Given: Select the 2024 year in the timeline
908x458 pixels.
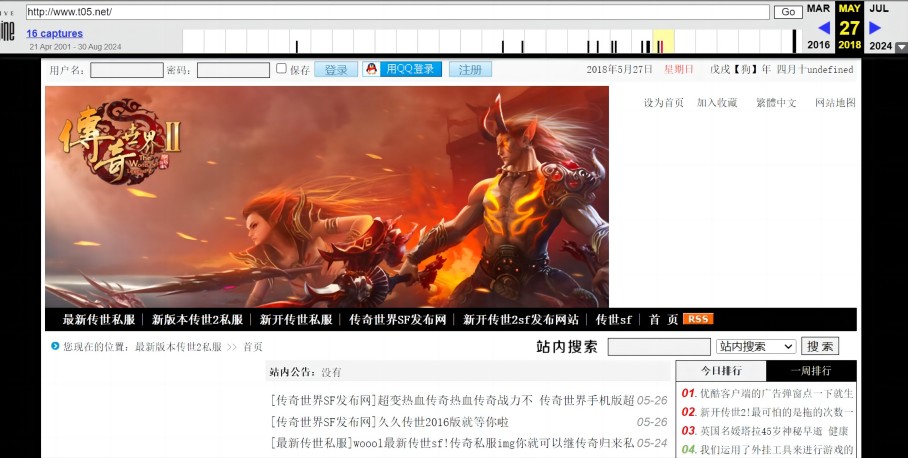Looking at the screenshot, I should click(880, 45).
